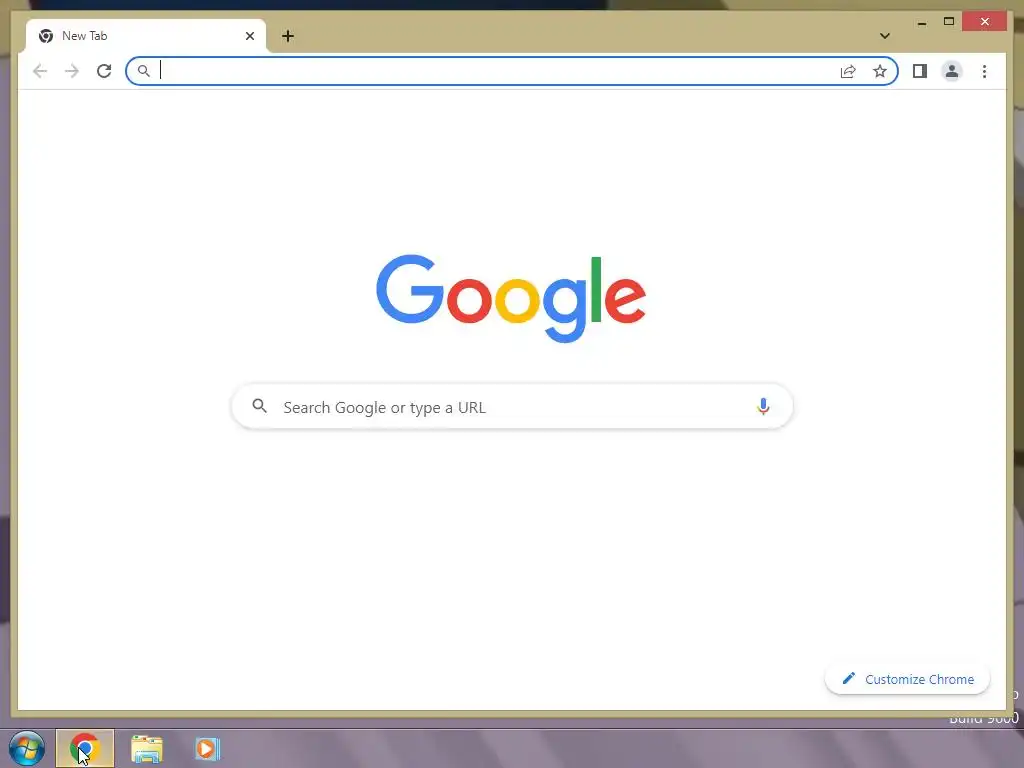
Task: Open the Windows Start button
Action: pyautogui.click(x=27, y=748)
